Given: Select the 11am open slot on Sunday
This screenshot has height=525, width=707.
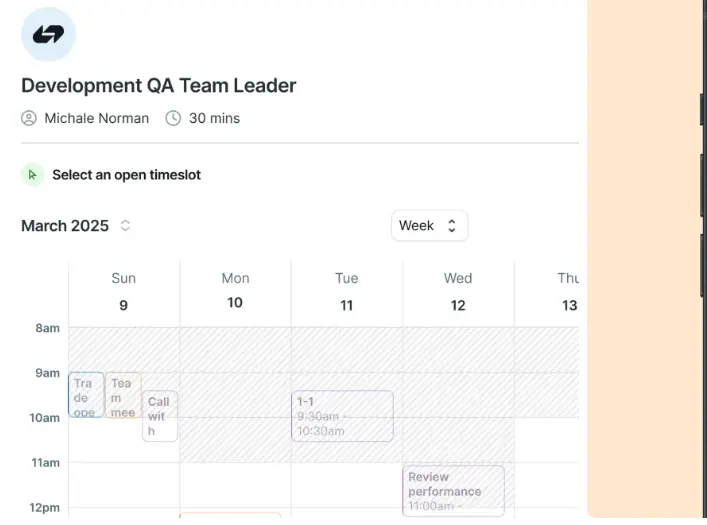Looking at the screenshot, I should 124,485.
